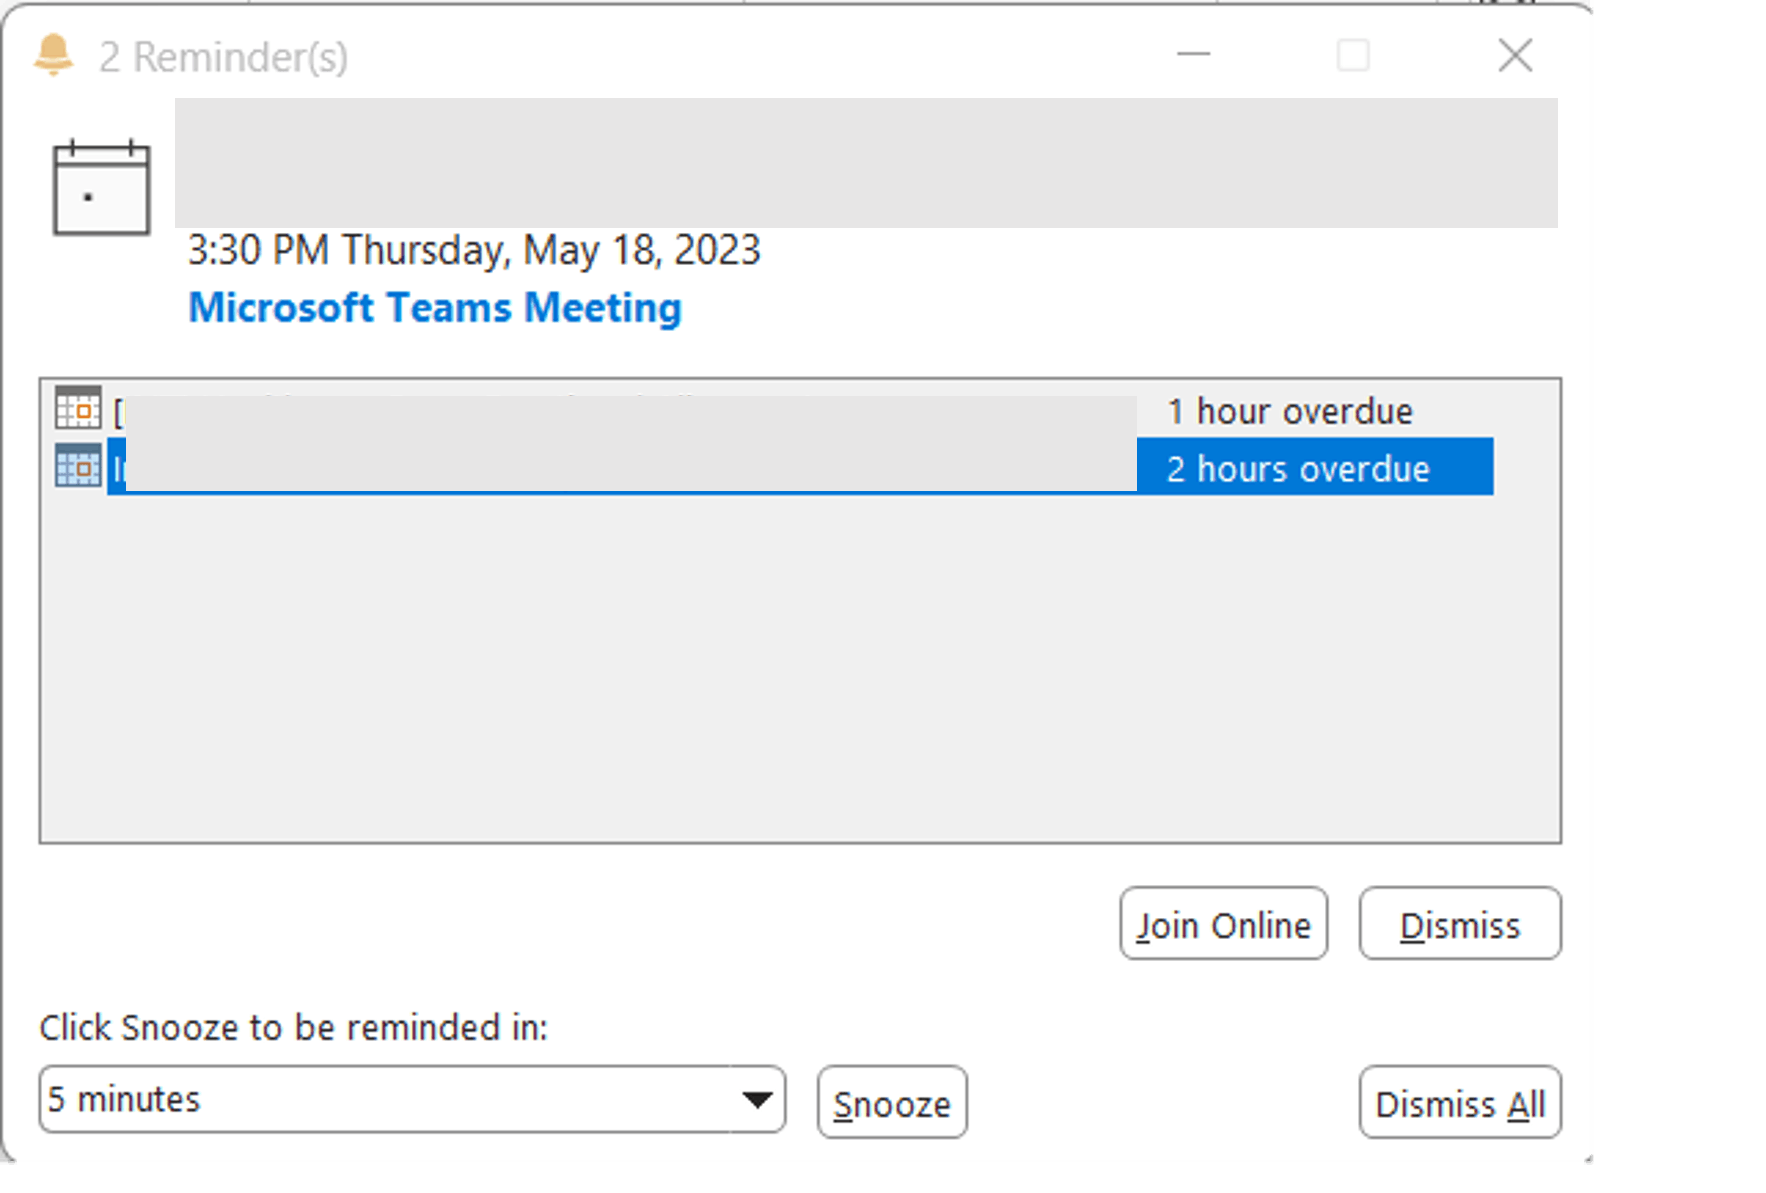
Task: Click the Join Online button
Action: click(x=1223, y=923)
